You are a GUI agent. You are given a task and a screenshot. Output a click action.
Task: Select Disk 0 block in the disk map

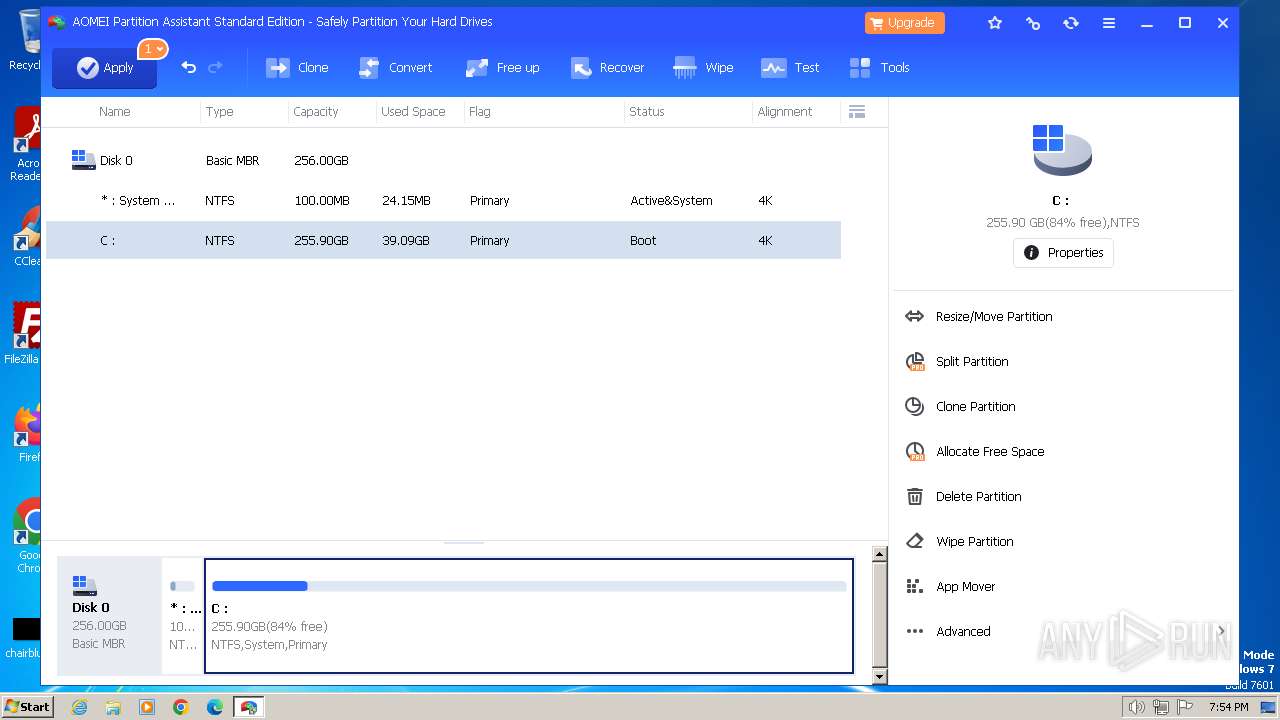click(109, 616)
